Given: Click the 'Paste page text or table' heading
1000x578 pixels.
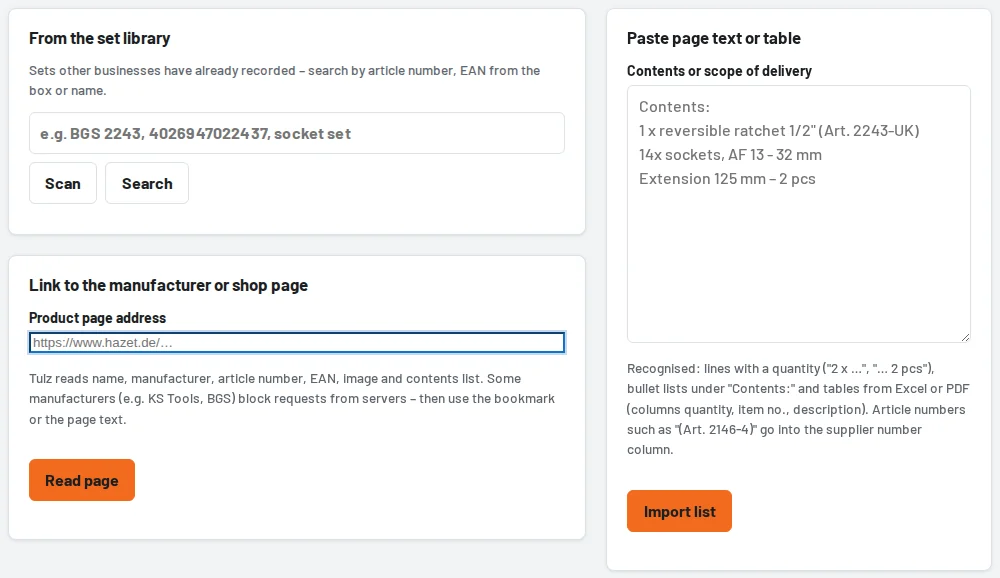Looking at the screenshot, I should coord(714,38).
